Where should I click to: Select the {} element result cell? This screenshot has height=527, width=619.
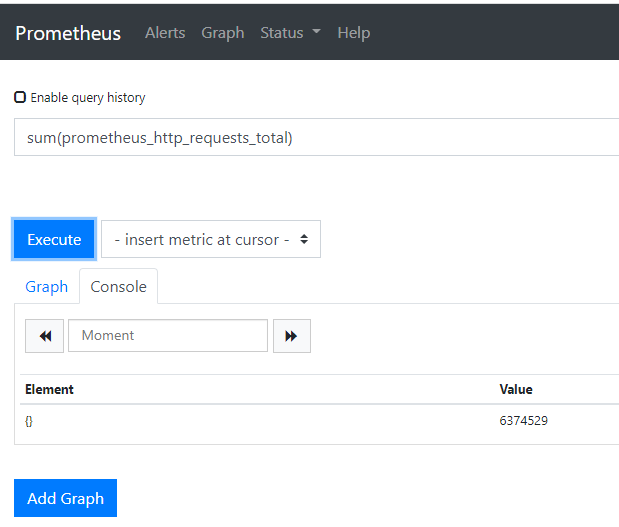point(29,422)
